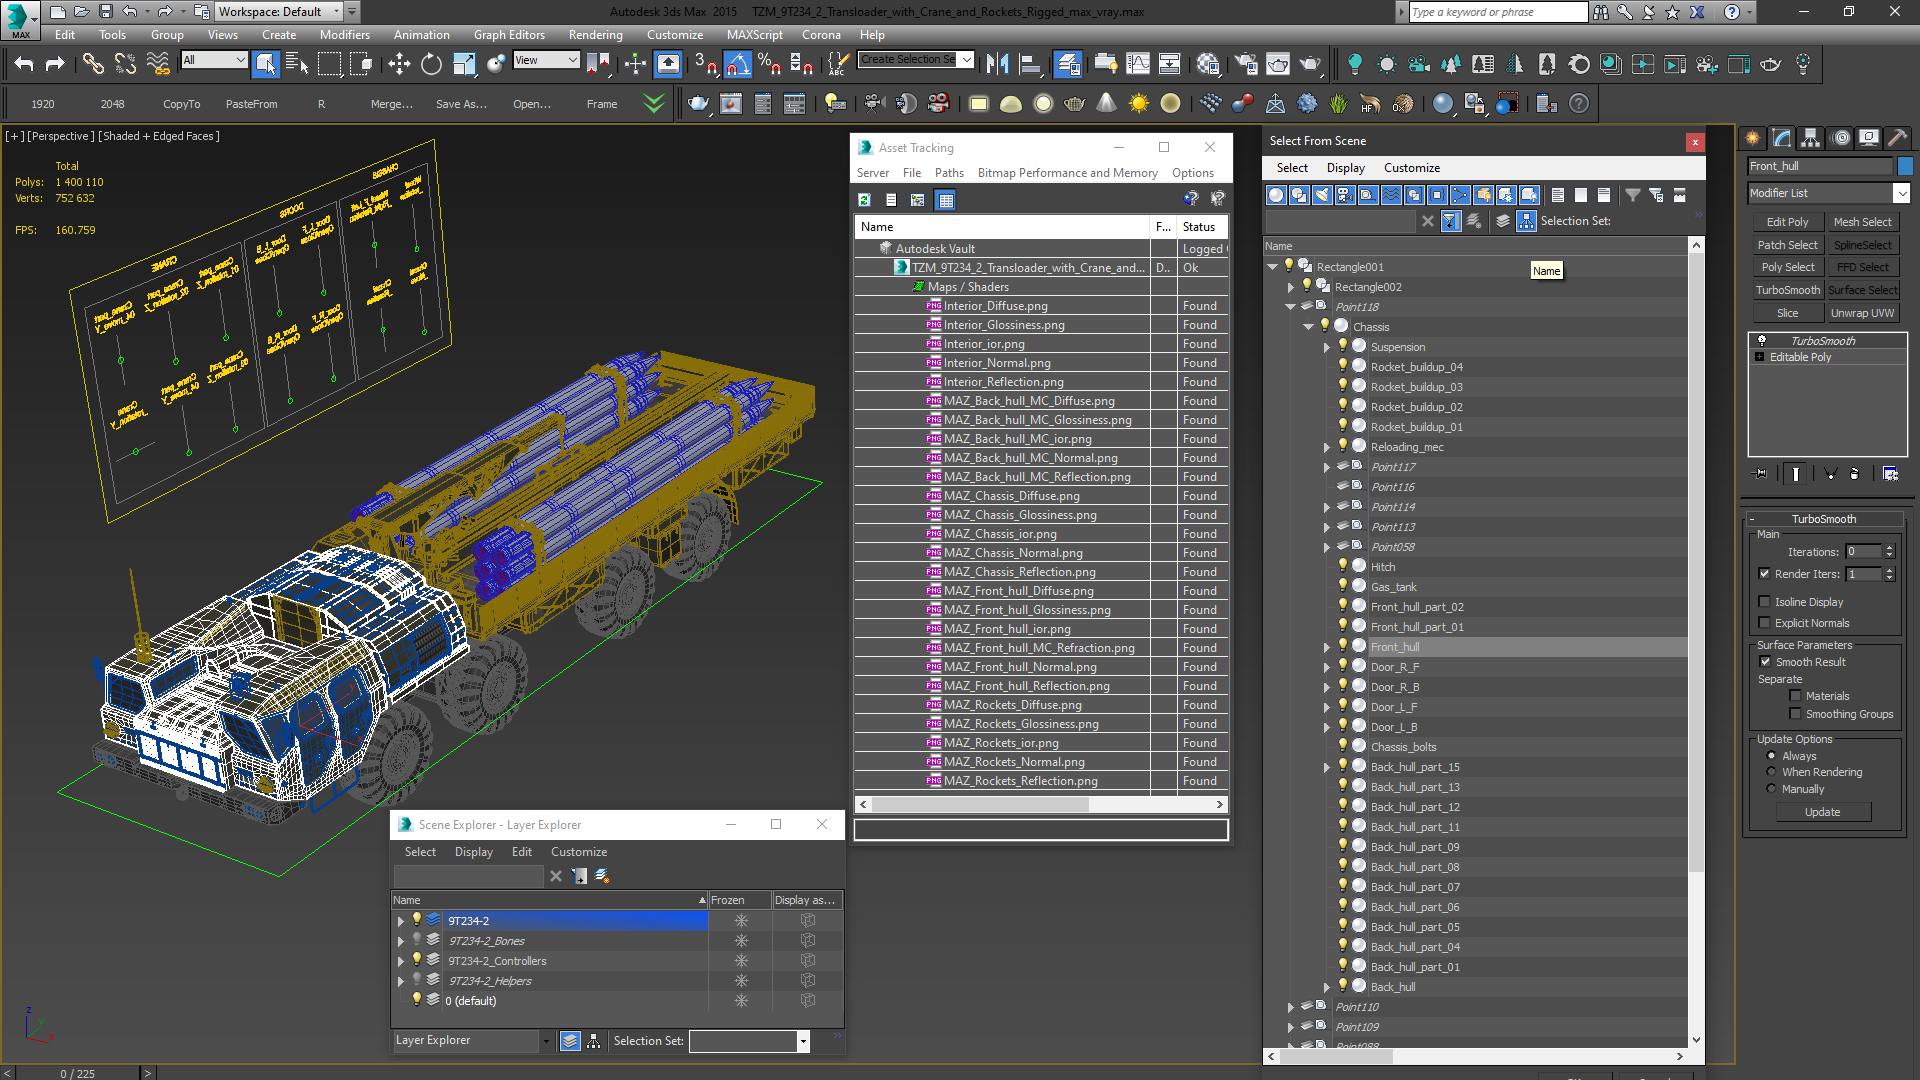Open Curve Editor icon in main toolbar
The image size is (1920, 1080).
click(x=1138, y=64)
